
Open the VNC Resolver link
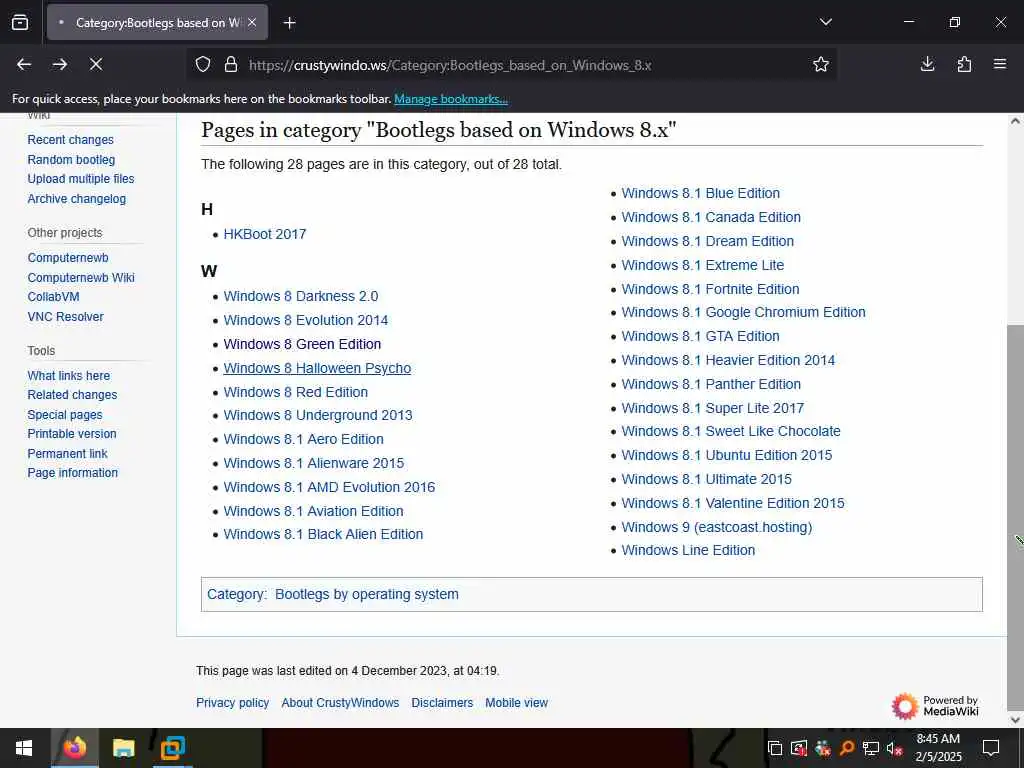pyautogui.click(x=65, y=317)
